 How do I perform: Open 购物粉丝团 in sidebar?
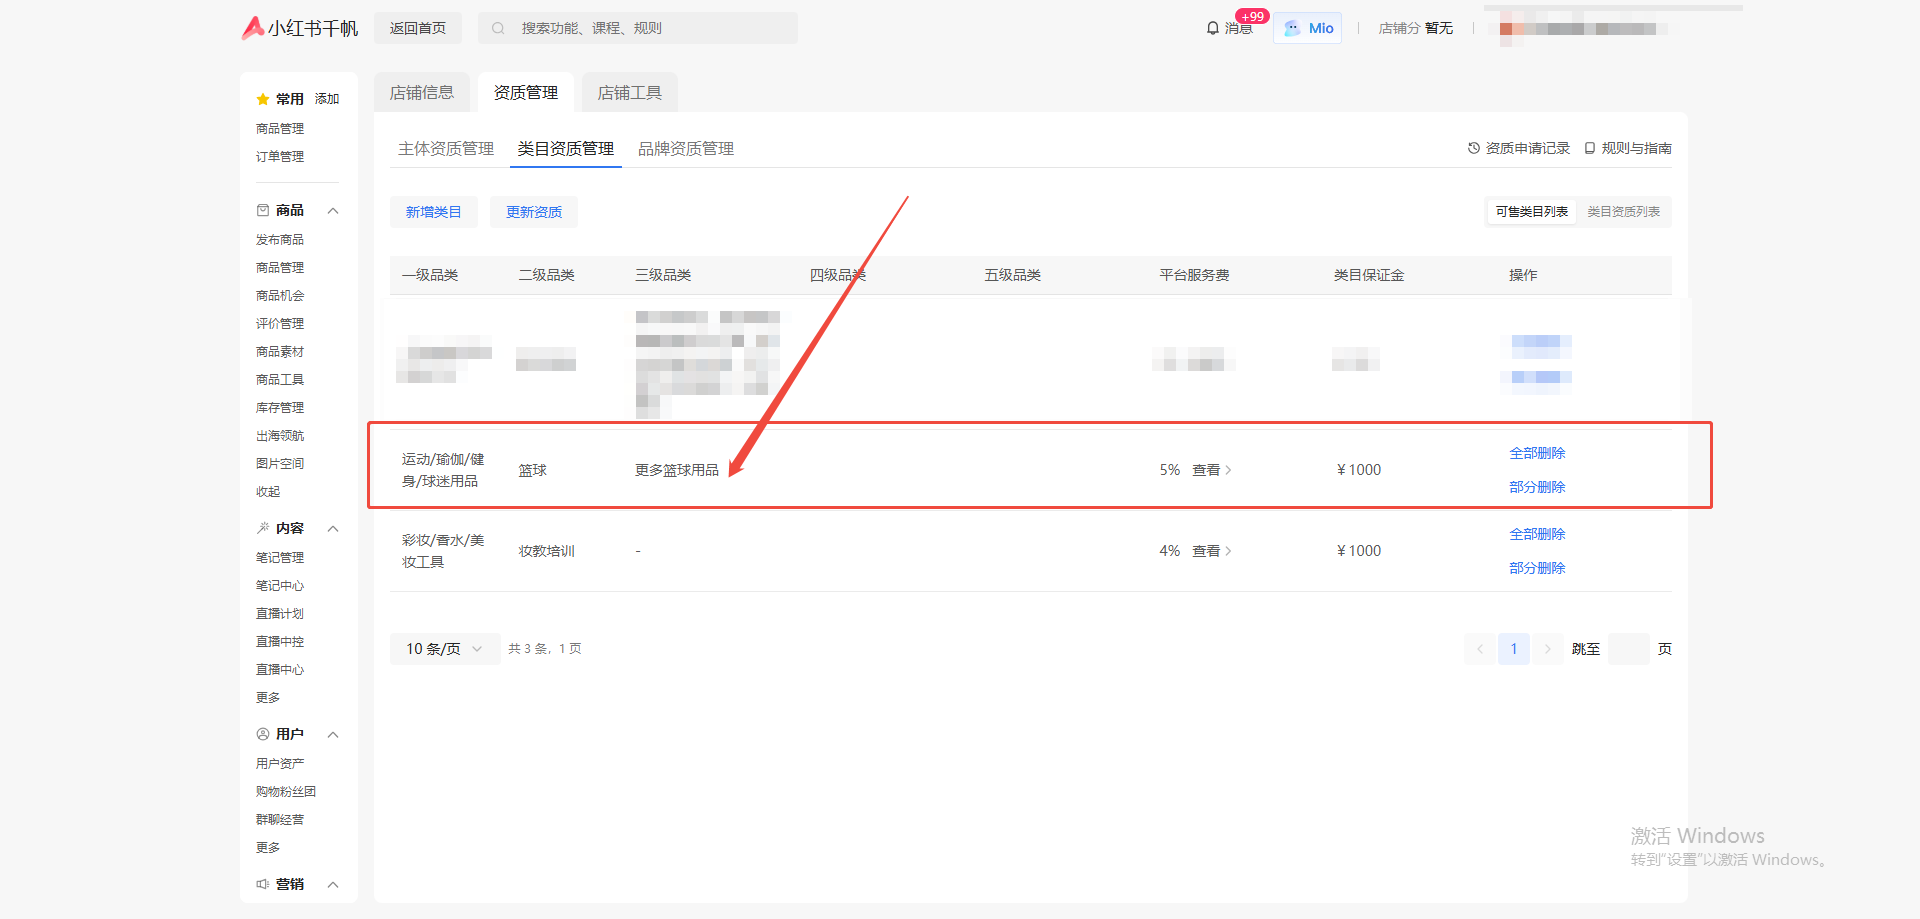286,792
